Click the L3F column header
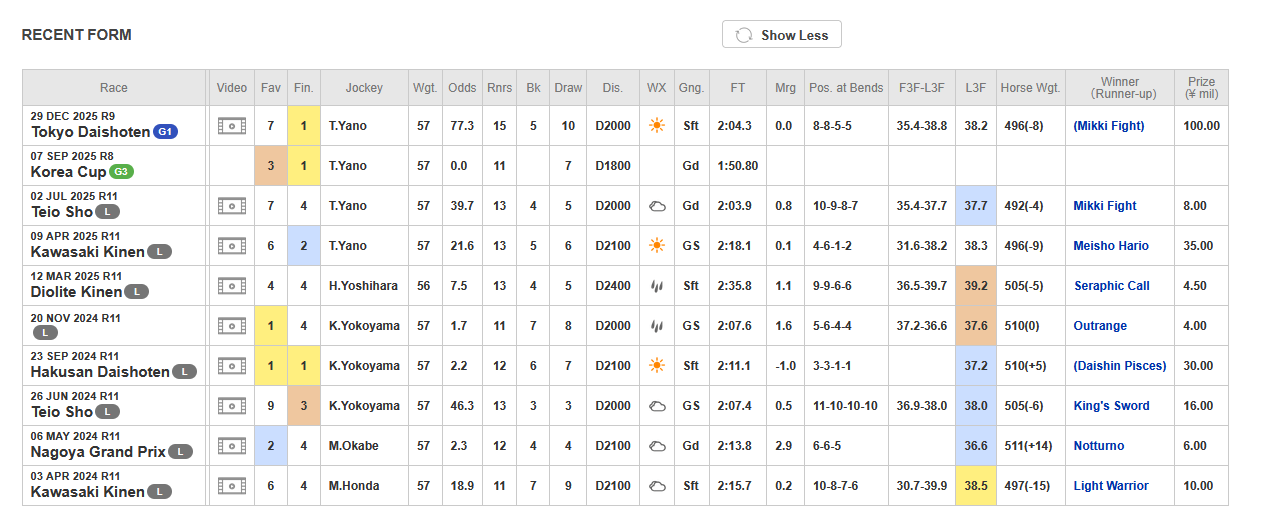The width and height of the screenshot is (1268, 521). 976,88
